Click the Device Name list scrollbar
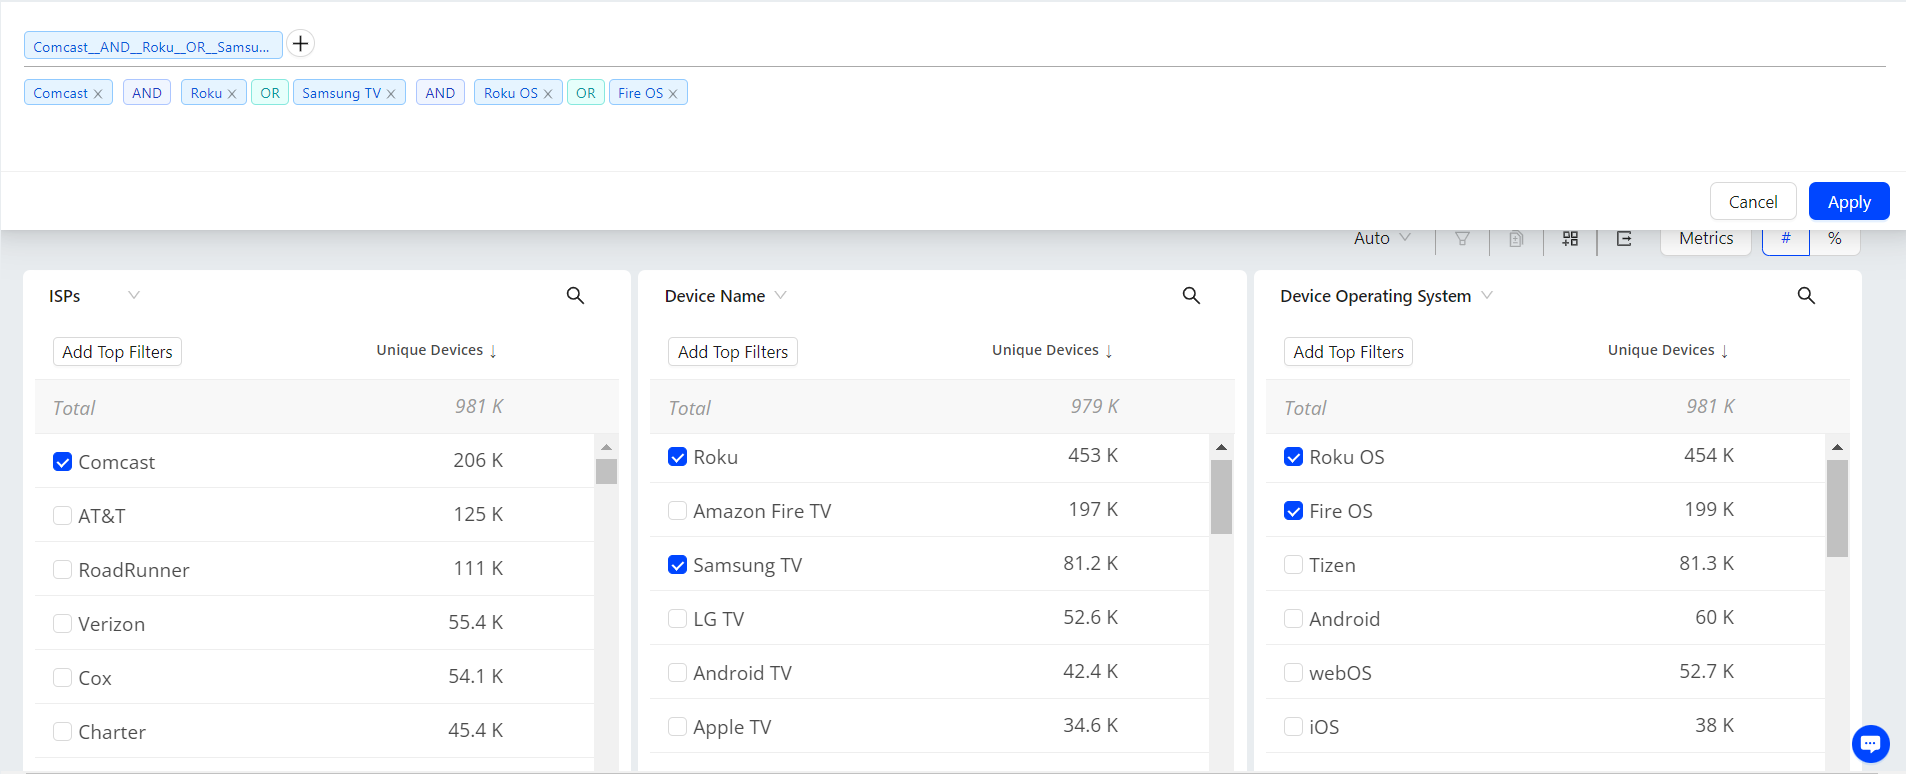The height and width of the screenshot is (774, 1906). click(x=1221, y=497)
